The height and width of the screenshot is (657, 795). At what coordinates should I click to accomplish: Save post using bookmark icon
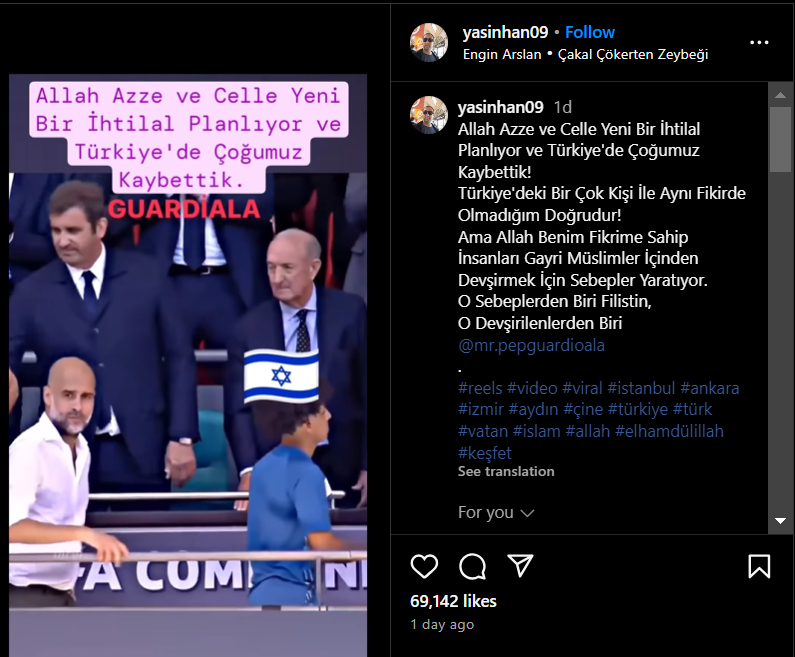759,566
